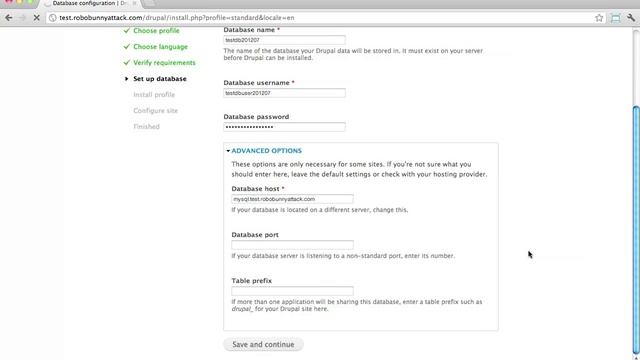This screenshot has width=640, height=360.
Task: Open the wrench settings menu
Action: [631, 18]
